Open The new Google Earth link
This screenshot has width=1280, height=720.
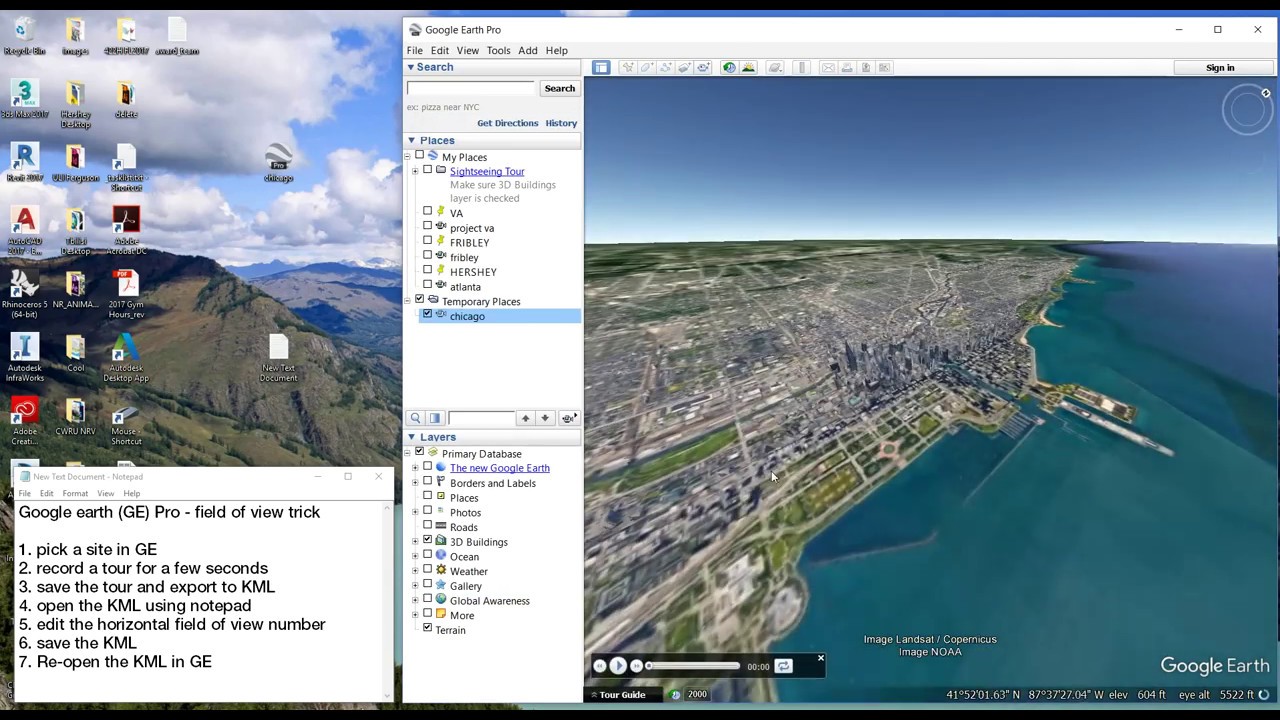click(x=499, y=468)
